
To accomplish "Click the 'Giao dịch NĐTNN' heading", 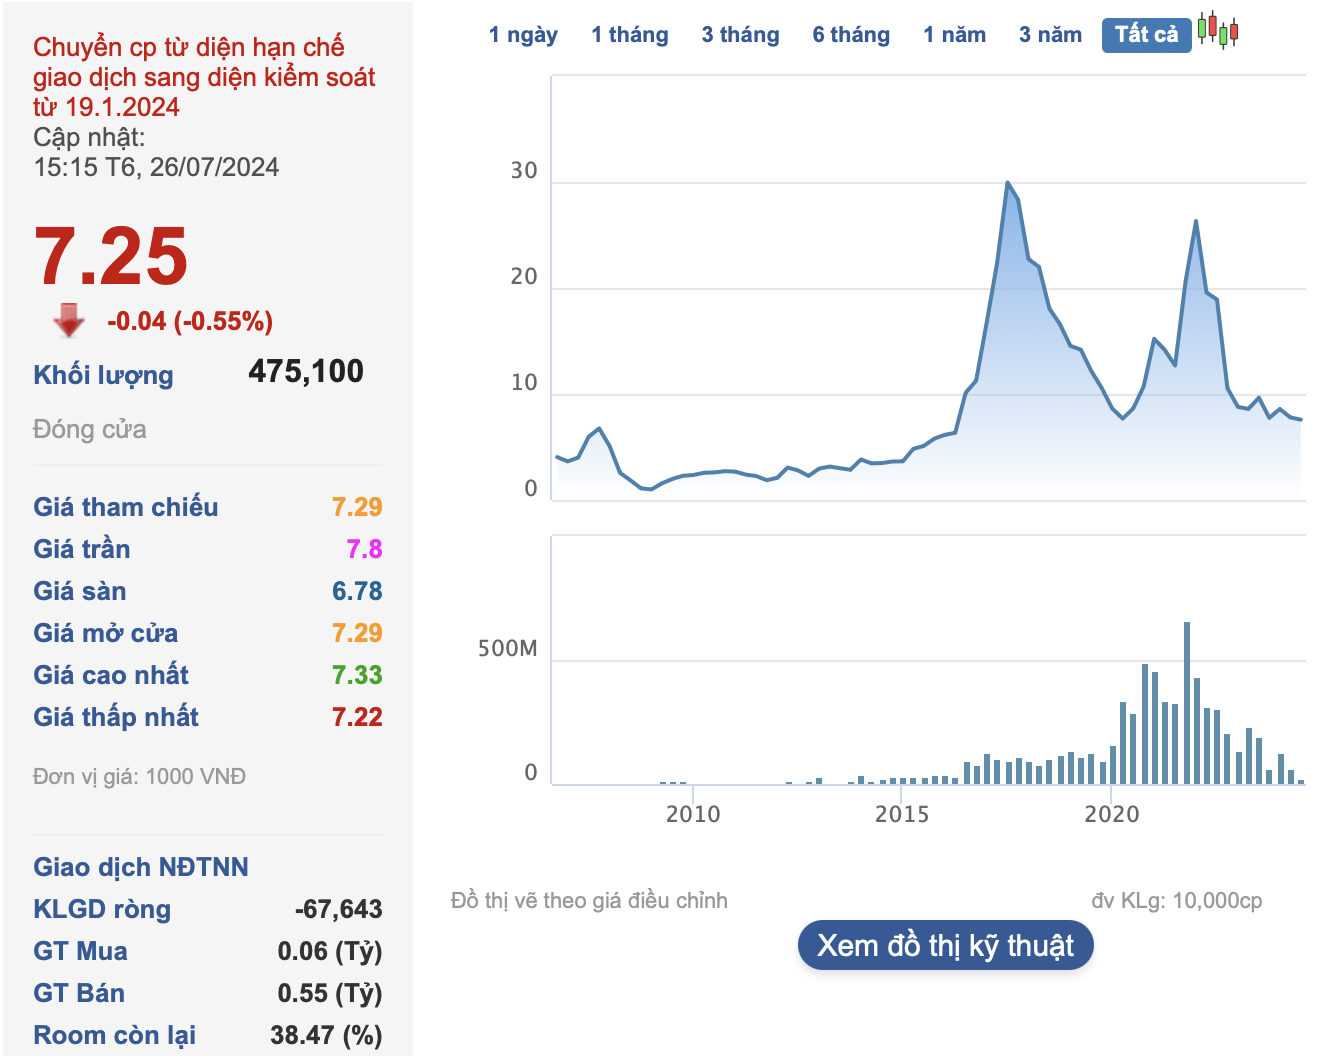I will 140,867.
